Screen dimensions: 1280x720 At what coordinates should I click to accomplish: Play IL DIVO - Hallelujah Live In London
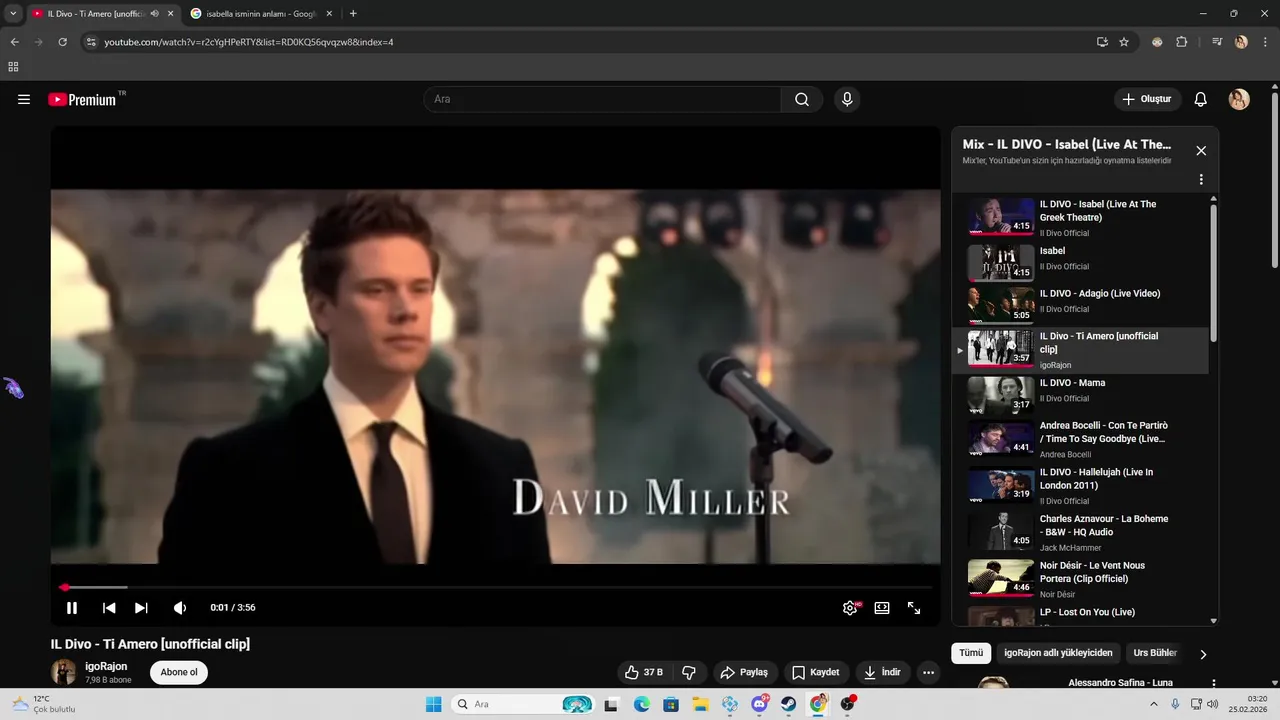[x=1080, y=487]
